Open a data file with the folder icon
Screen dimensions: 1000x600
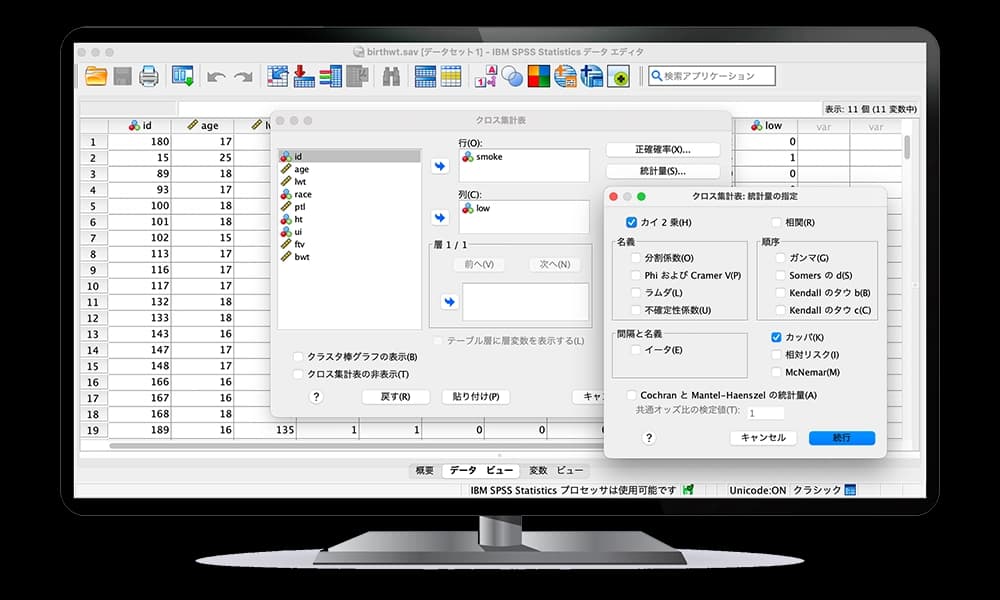96,77
